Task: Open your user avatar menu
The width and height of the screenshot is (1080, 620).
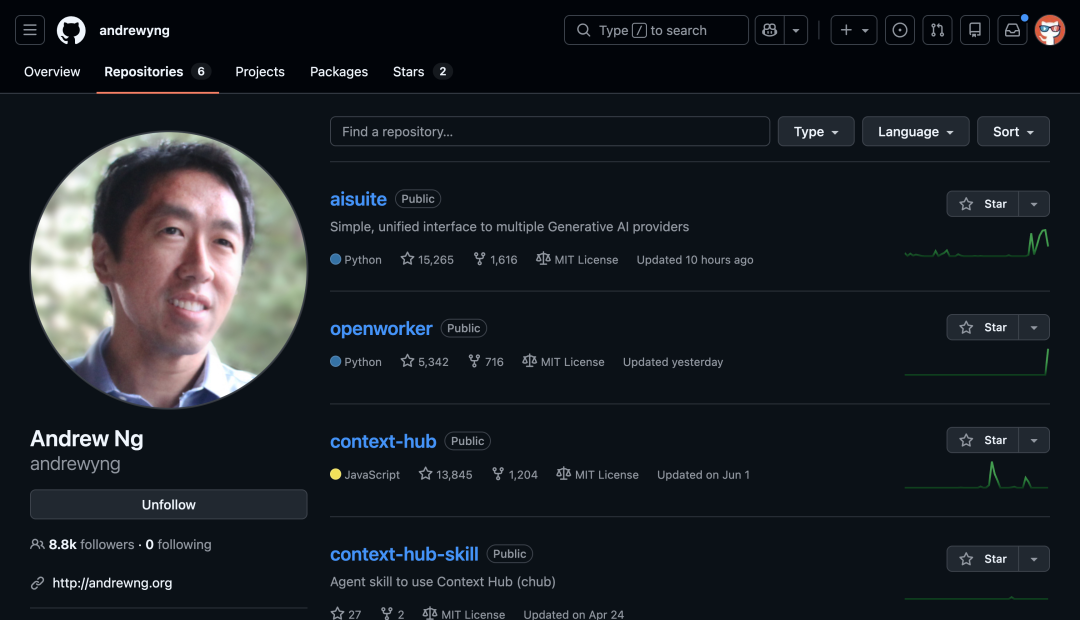Action: 1050,30
